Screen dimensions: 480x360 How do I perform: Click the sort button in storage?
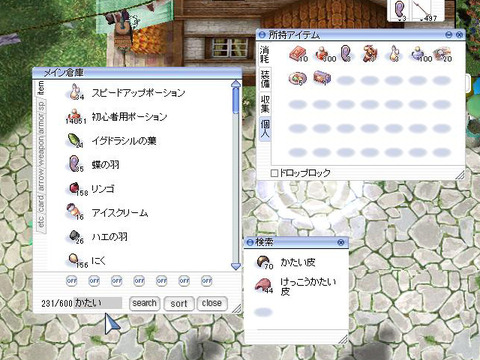[x=179, y=303]
